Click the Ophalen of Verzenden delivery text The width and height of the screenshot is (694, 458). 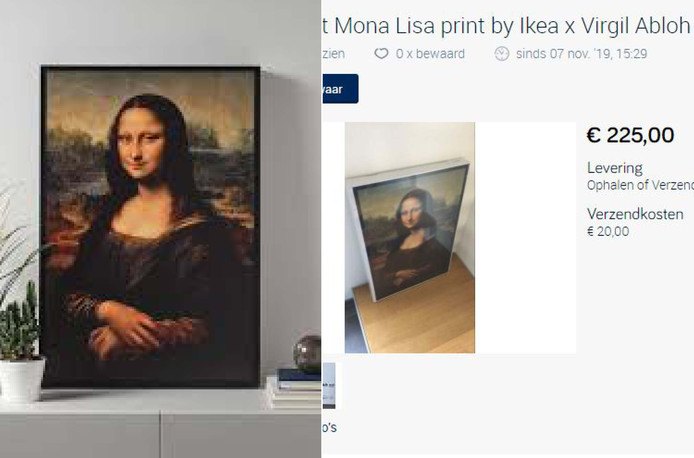(x=640, y=185)
